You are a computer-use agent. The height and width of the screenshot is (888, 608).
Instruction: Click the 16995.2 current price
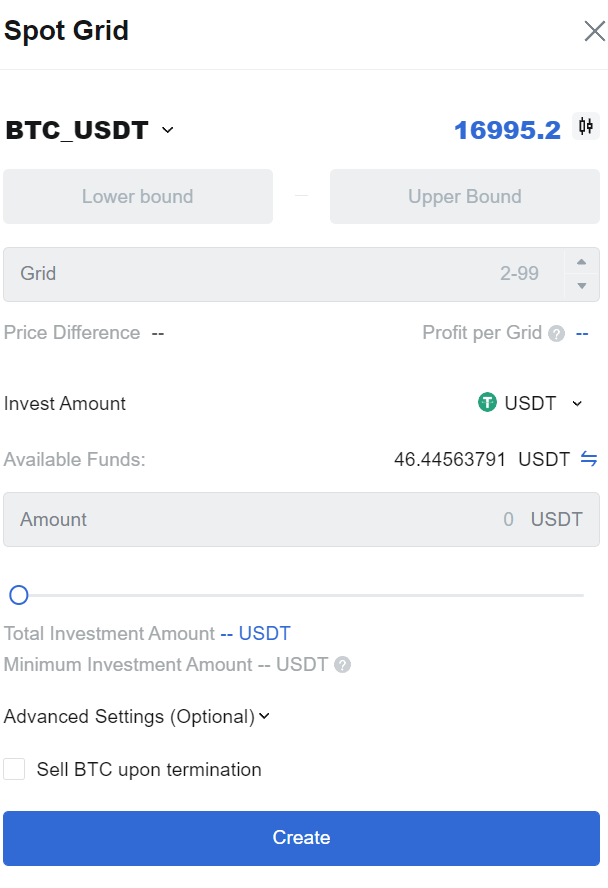[507, 130]
